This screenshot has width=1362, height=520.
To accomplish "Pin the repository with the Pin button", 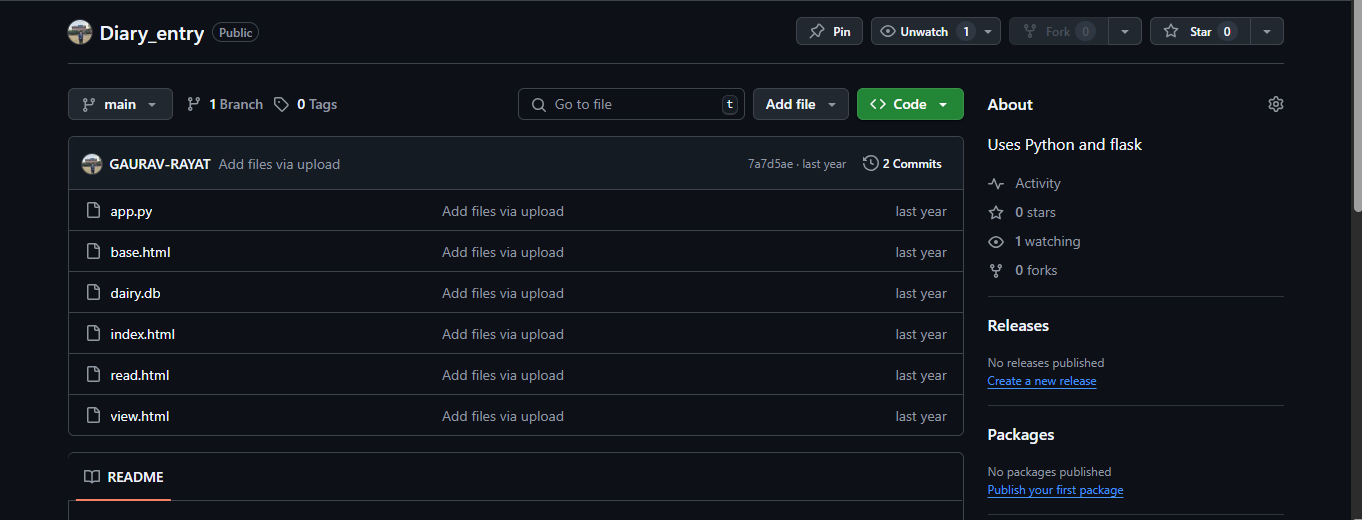I will 829,31.
